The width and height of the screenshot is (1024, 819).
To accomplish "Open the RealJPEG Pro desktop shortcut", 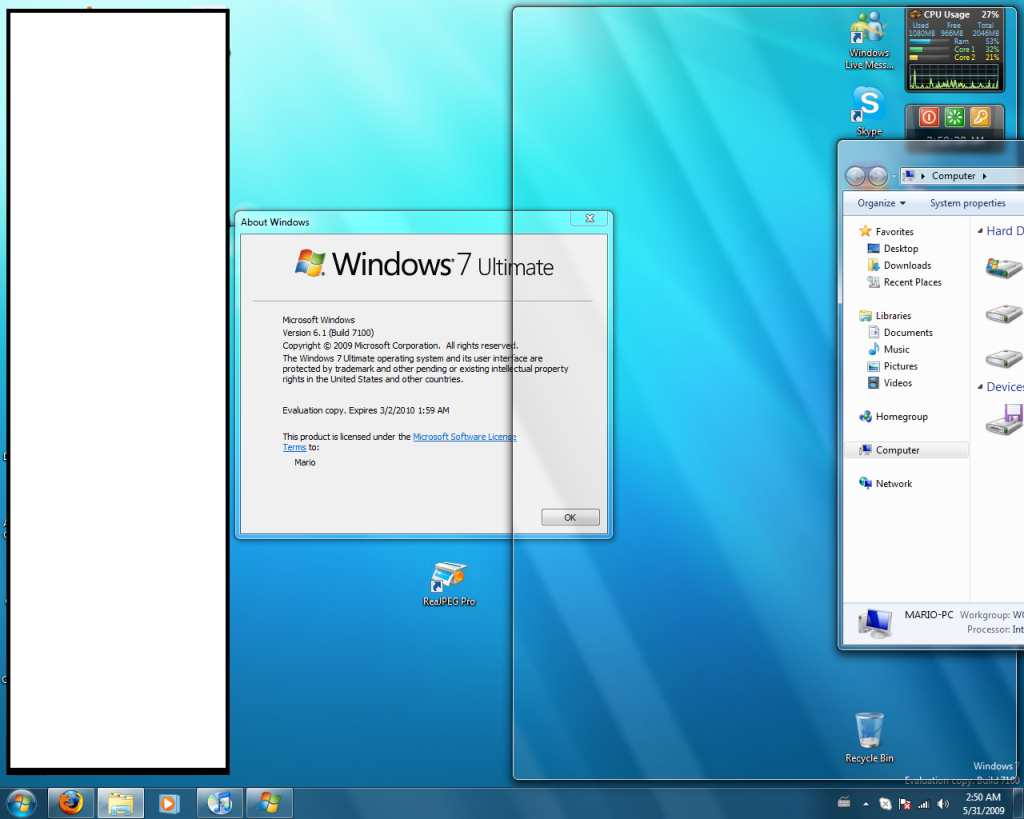I will (449, 585).
